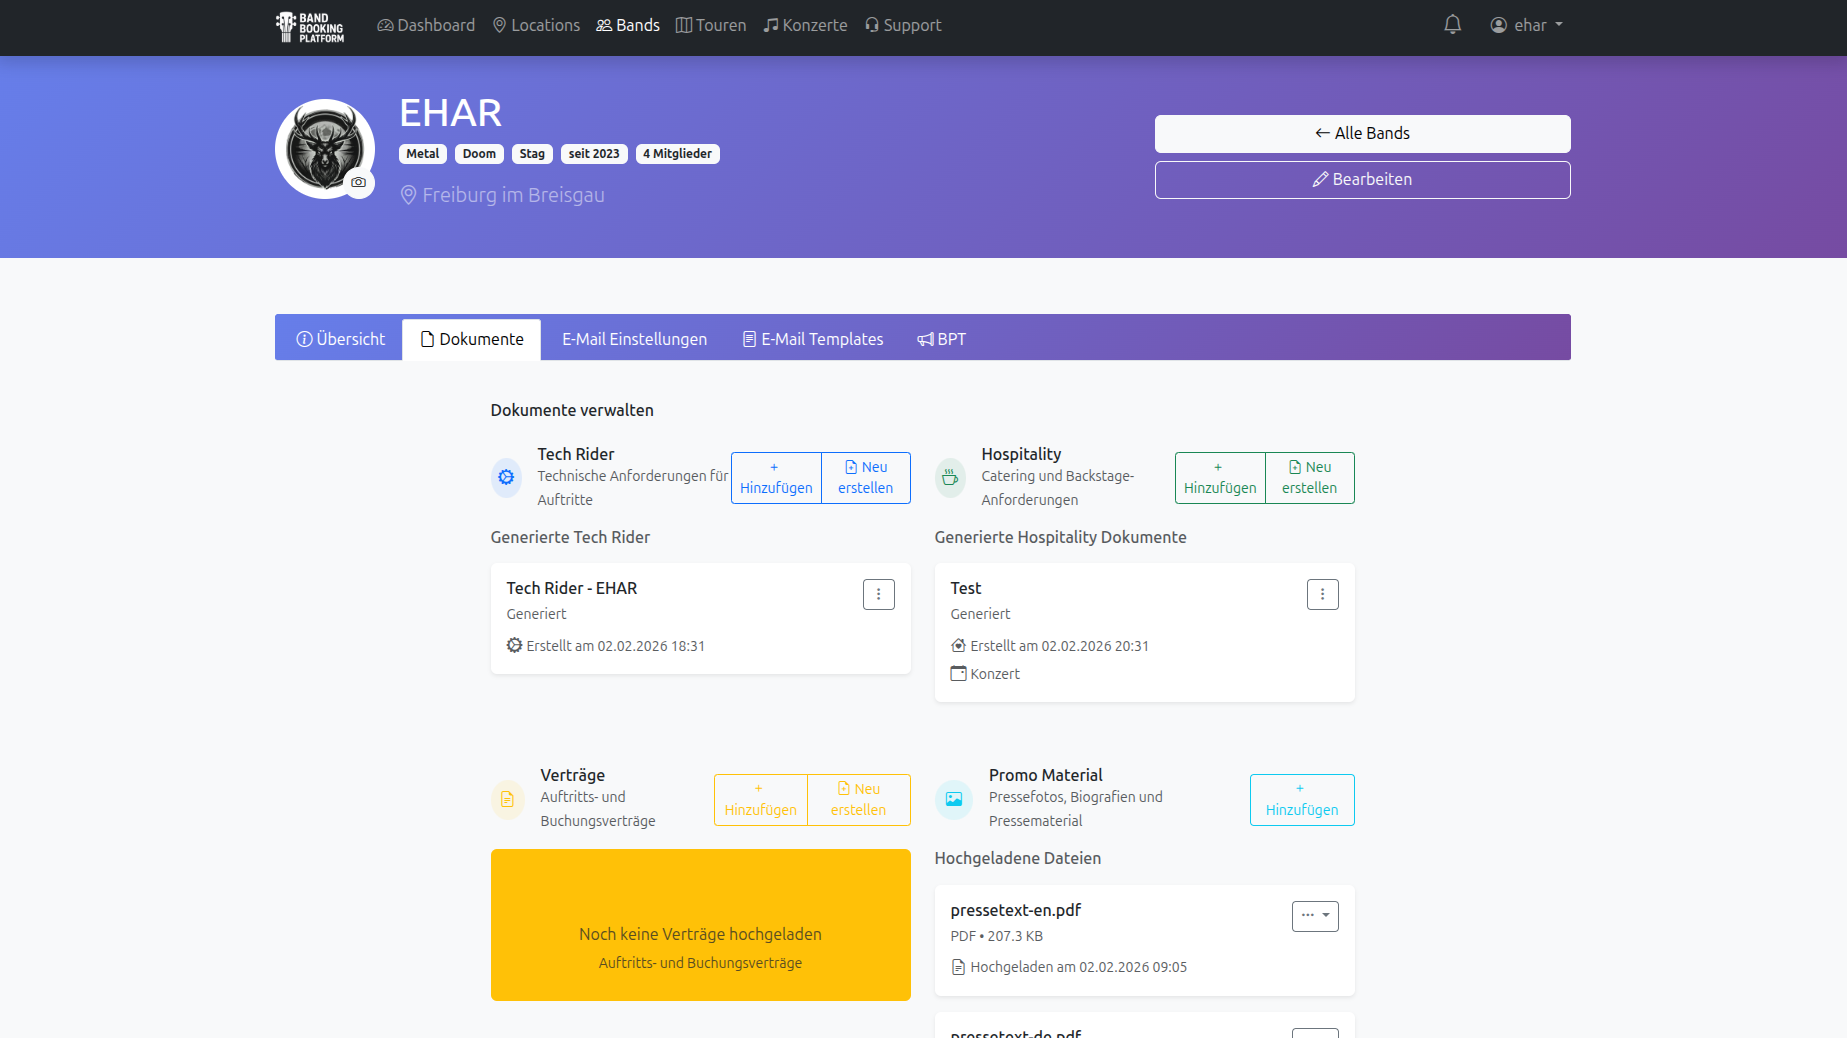Open Konzerte in the top navigation

tap(805, 25)
